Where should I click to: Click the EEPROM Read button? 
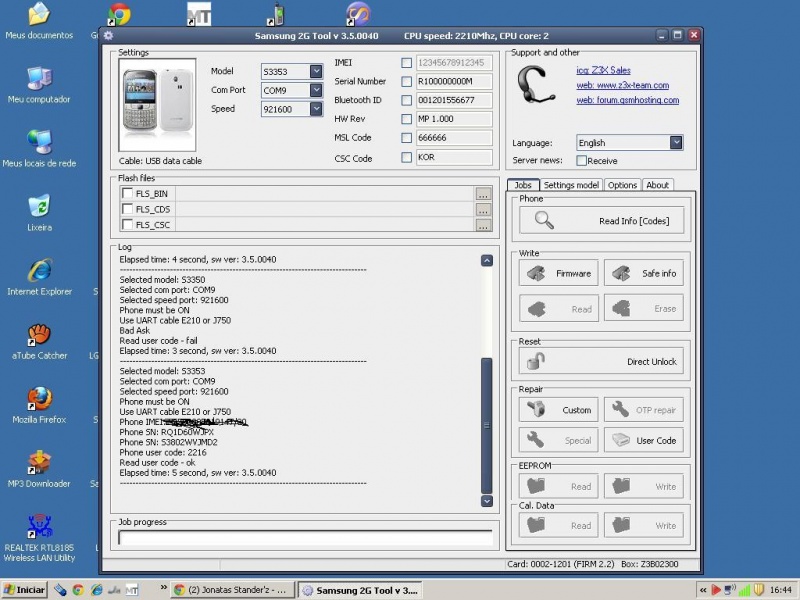click(559, 486)
